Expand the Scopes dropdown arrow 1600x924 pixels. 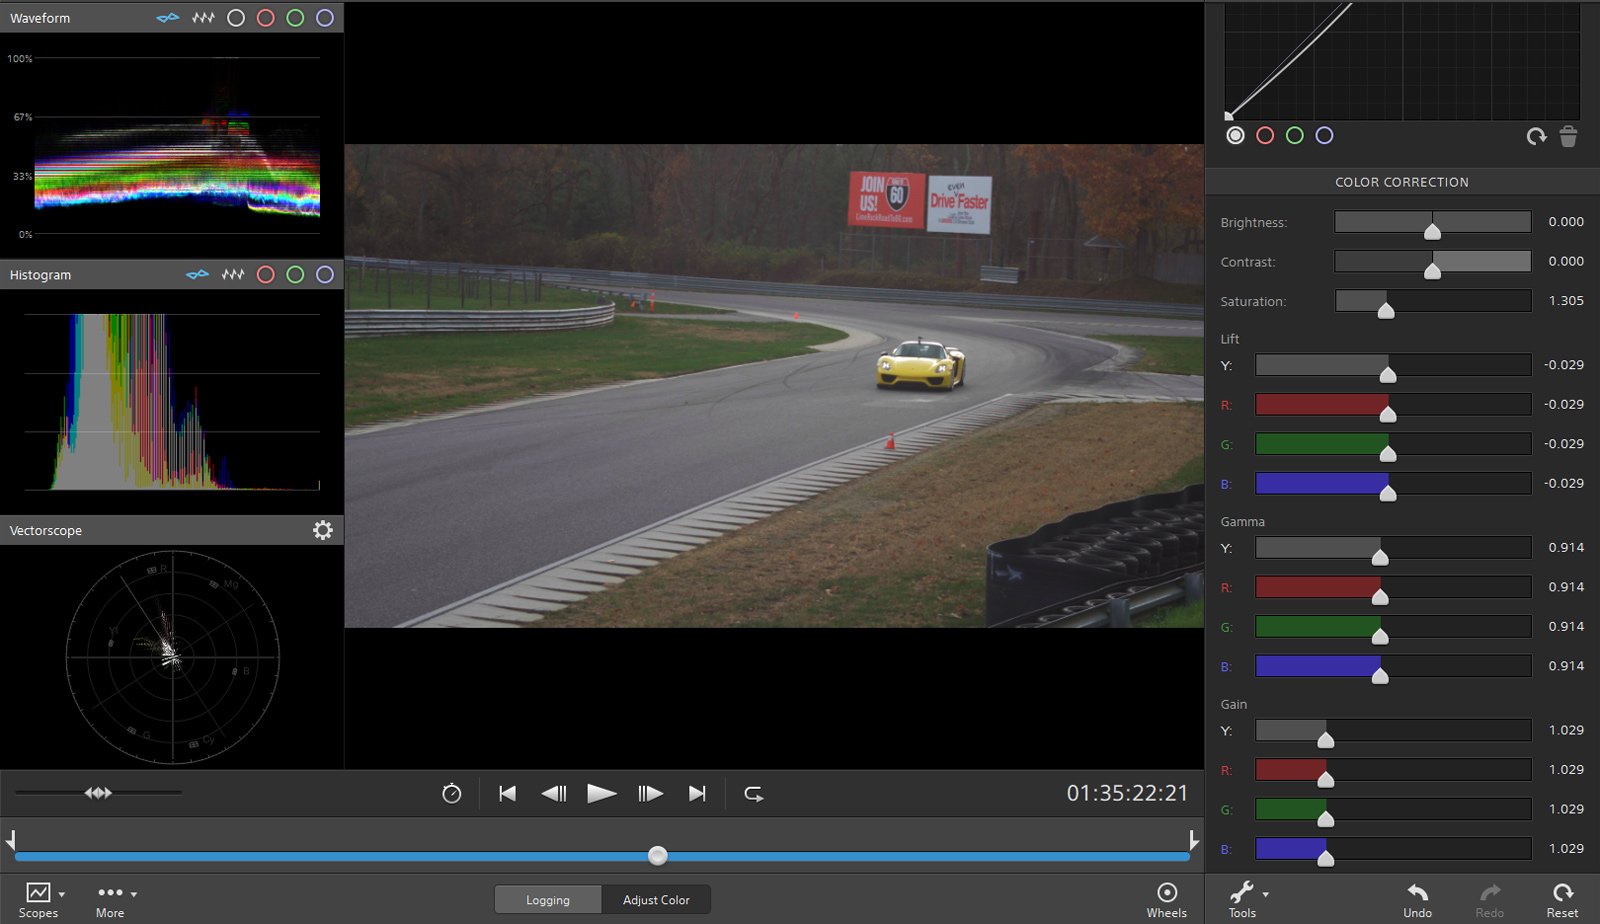pos(62,894)
